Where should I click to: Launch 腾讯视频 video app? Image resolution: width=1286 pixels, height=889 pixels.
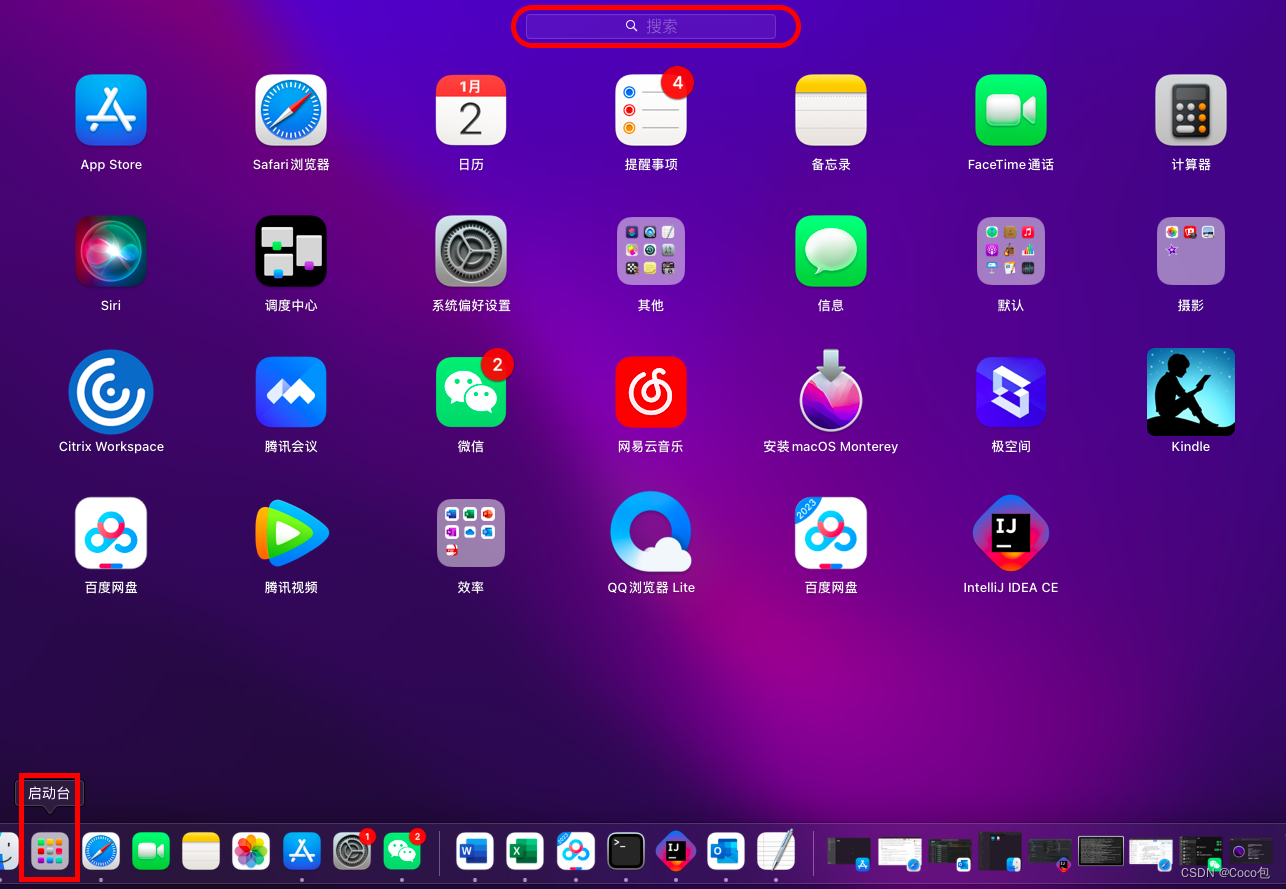tap(291, 533)
